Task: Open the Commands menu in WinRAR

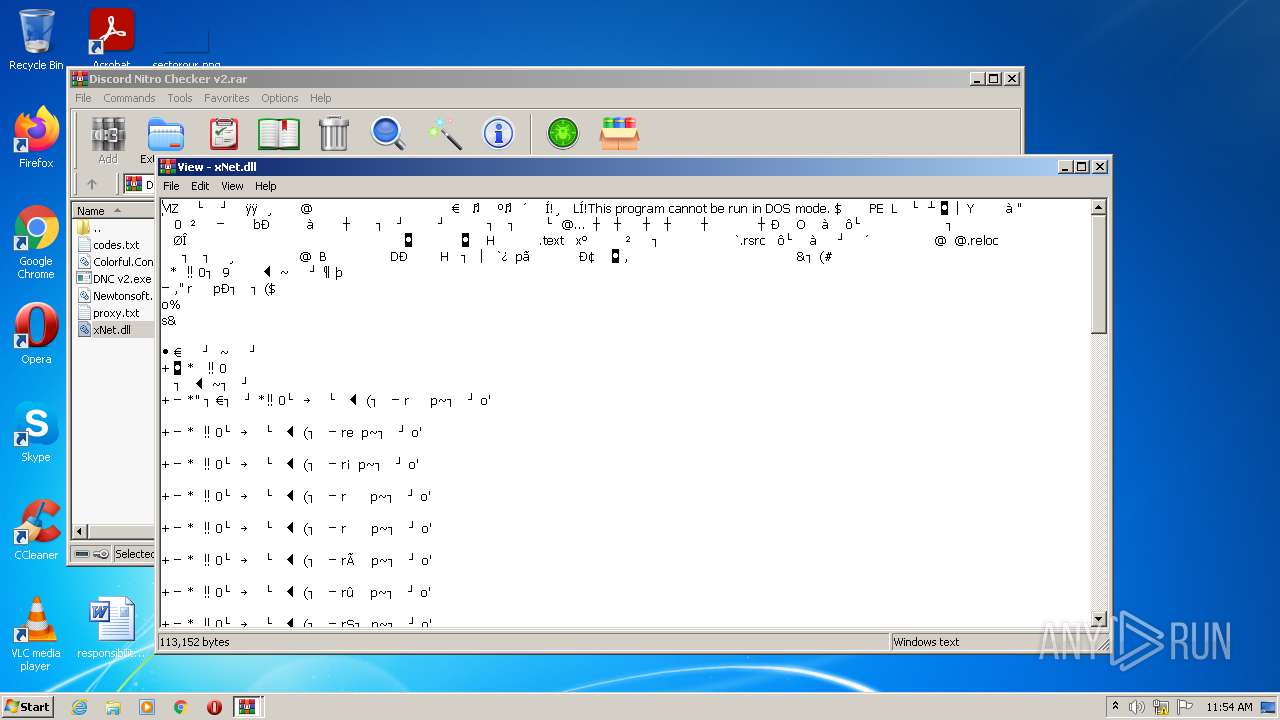Action: [129, 98]
